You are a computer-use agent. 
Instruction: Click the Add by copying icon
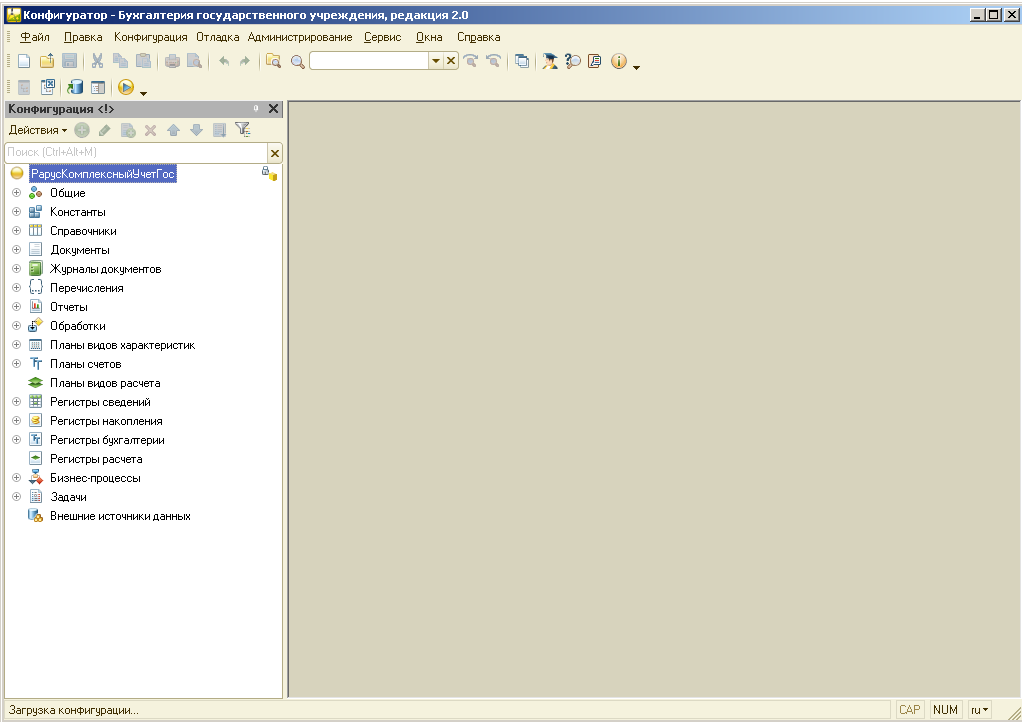[128, 130]
